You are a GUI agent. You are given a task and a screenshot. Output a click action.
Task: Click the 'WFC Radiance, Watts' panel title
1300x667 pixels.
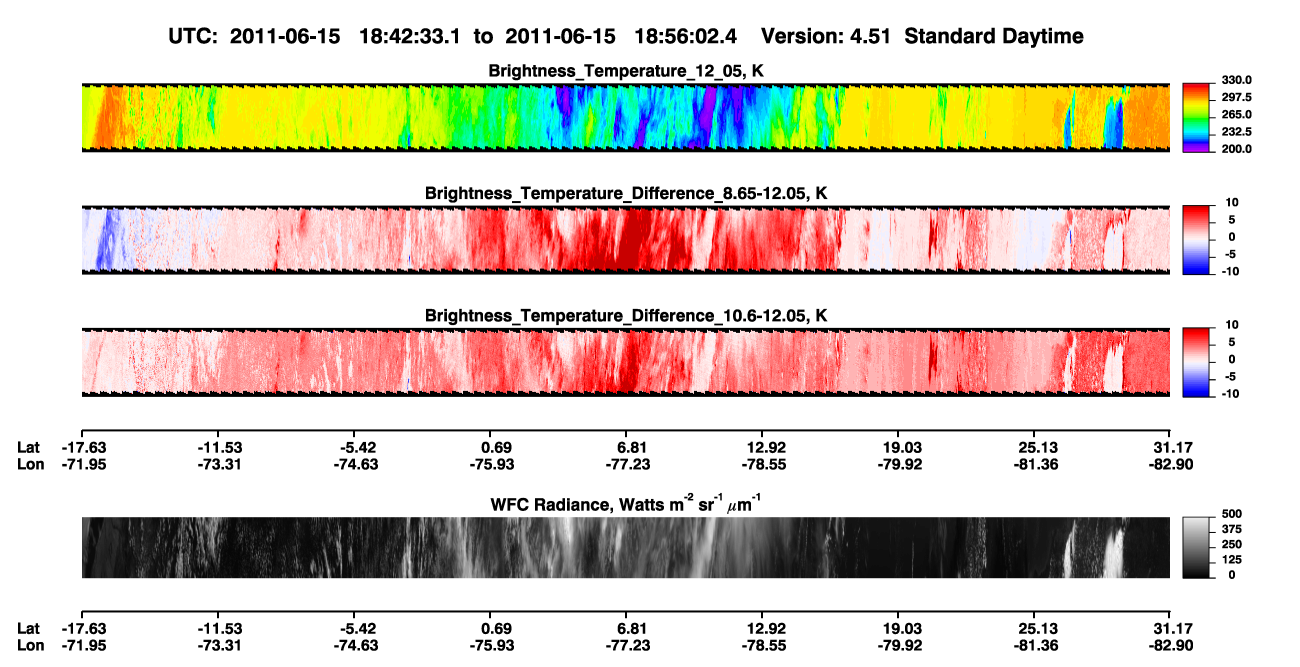pos(626,504)
